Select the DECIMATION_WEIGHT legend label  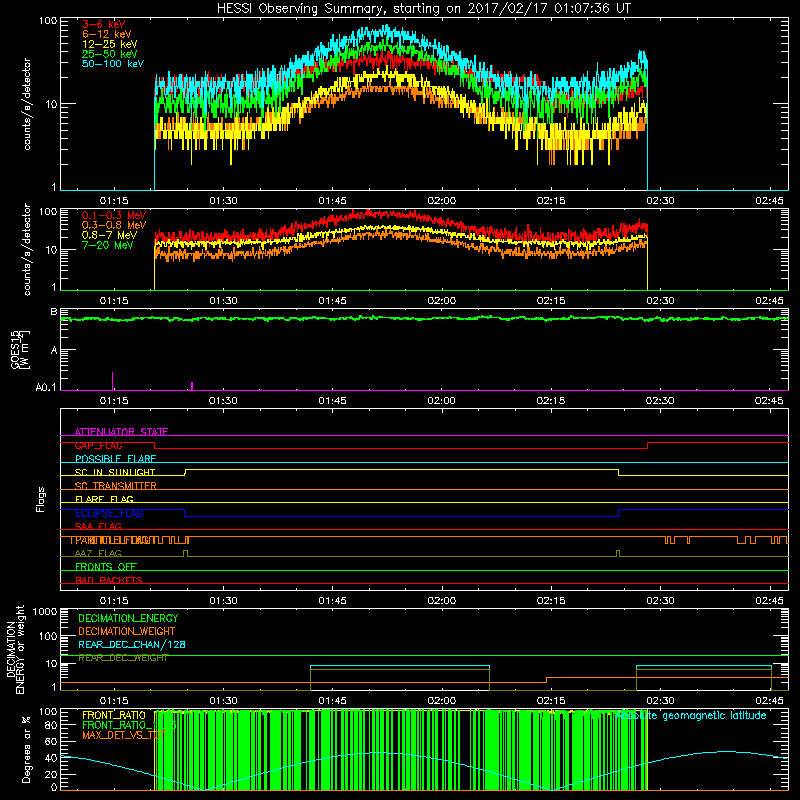[127, 631]
